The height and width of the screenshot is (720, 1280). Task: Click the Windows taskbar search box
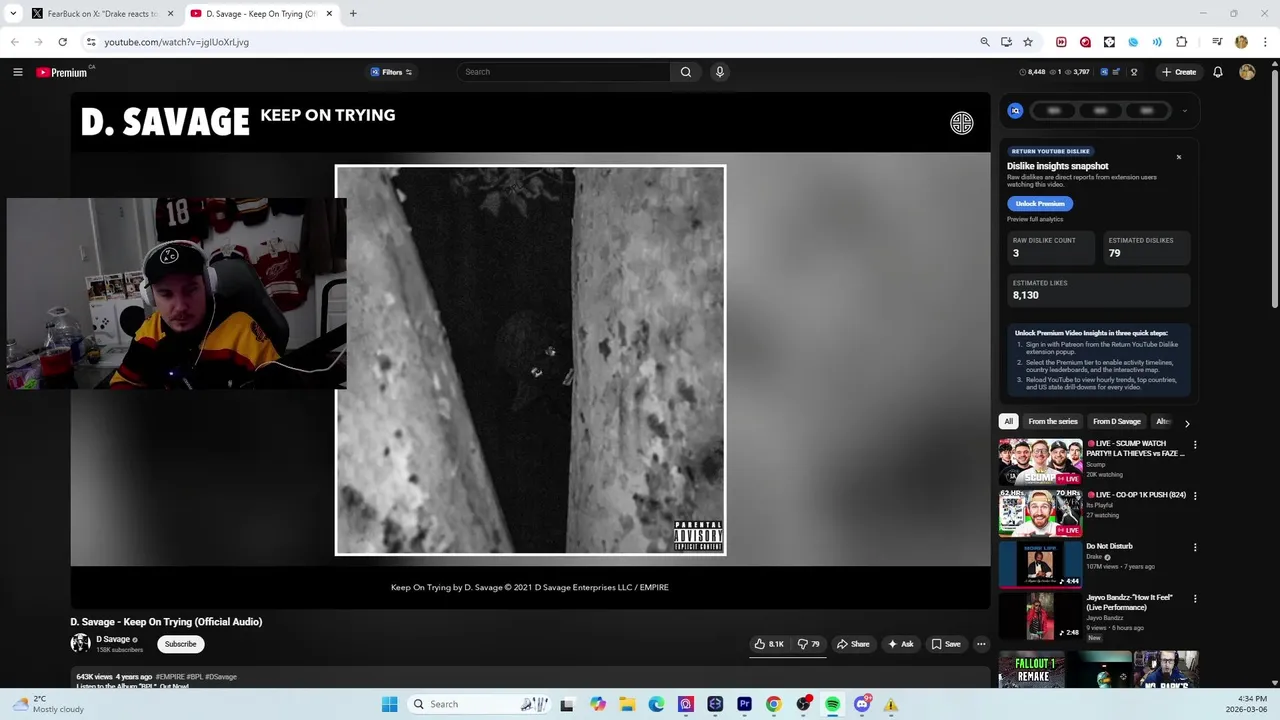tap(478, 704)
